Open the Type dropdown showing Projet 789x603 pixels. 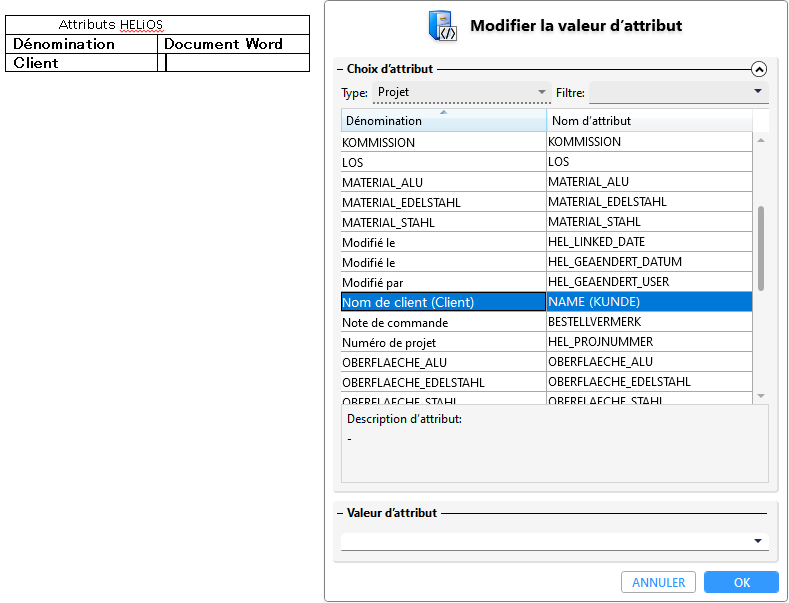pyautogui.click(x=461, y=92)
